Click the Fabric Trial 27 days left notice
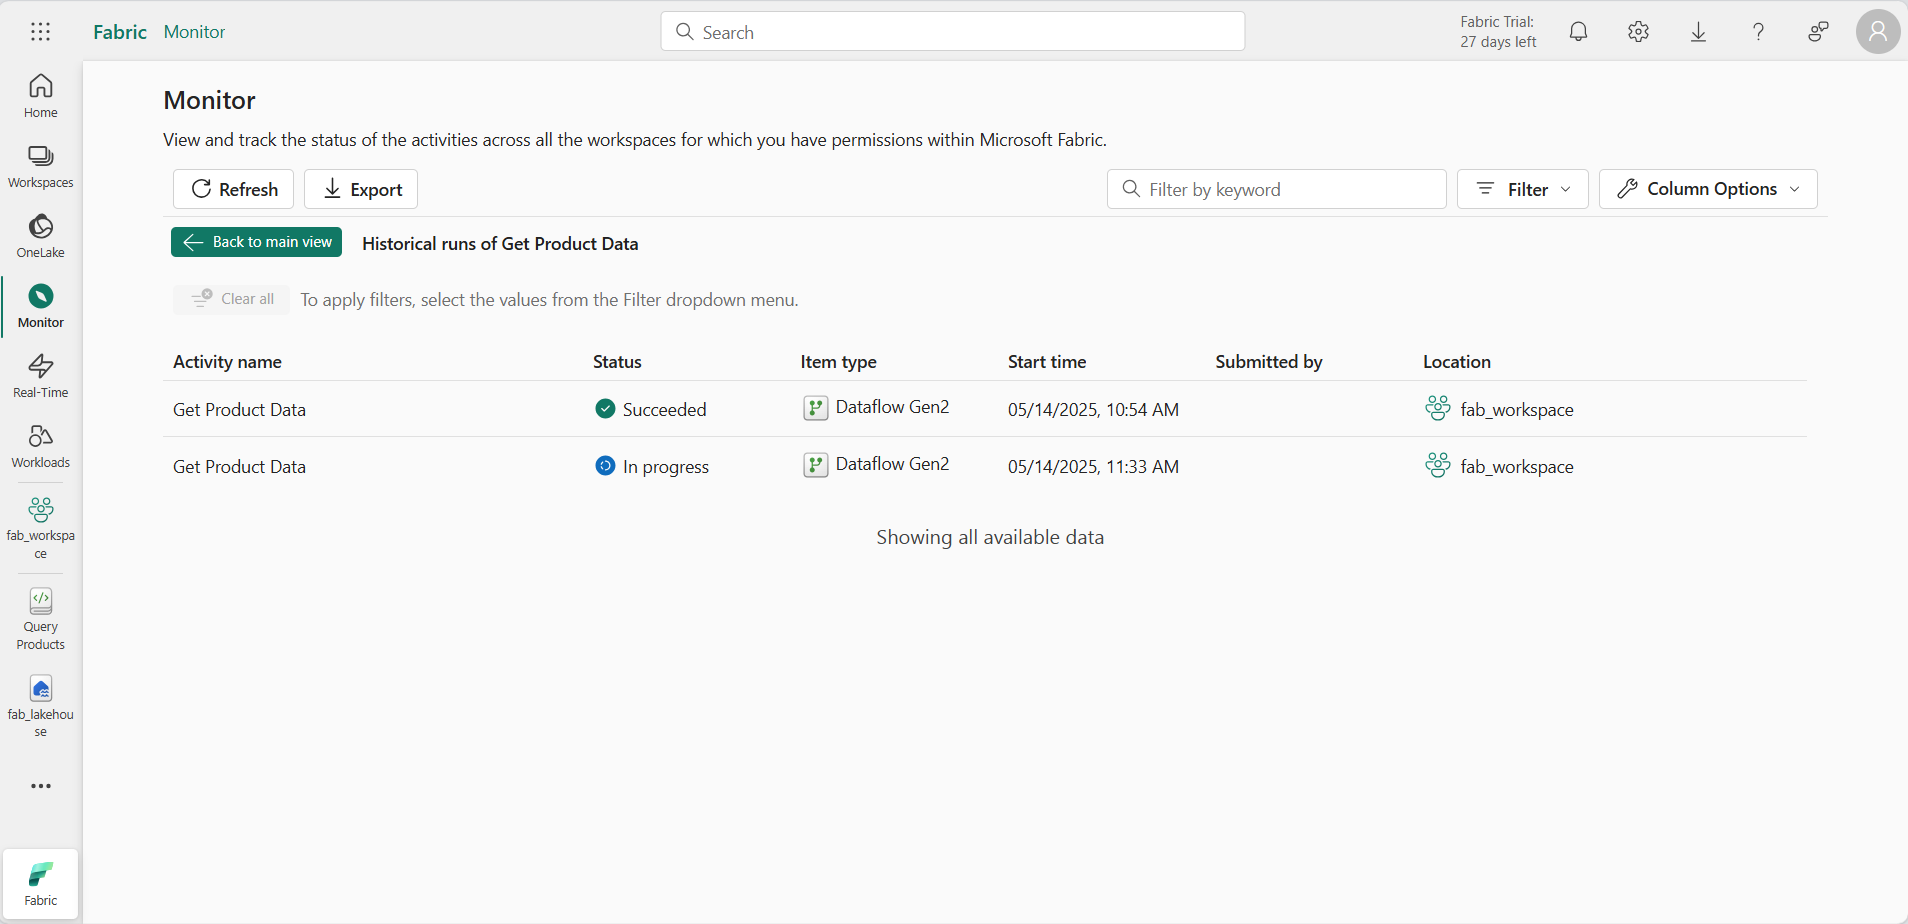Screen dimensions: 1908x924 (1498, 32)
